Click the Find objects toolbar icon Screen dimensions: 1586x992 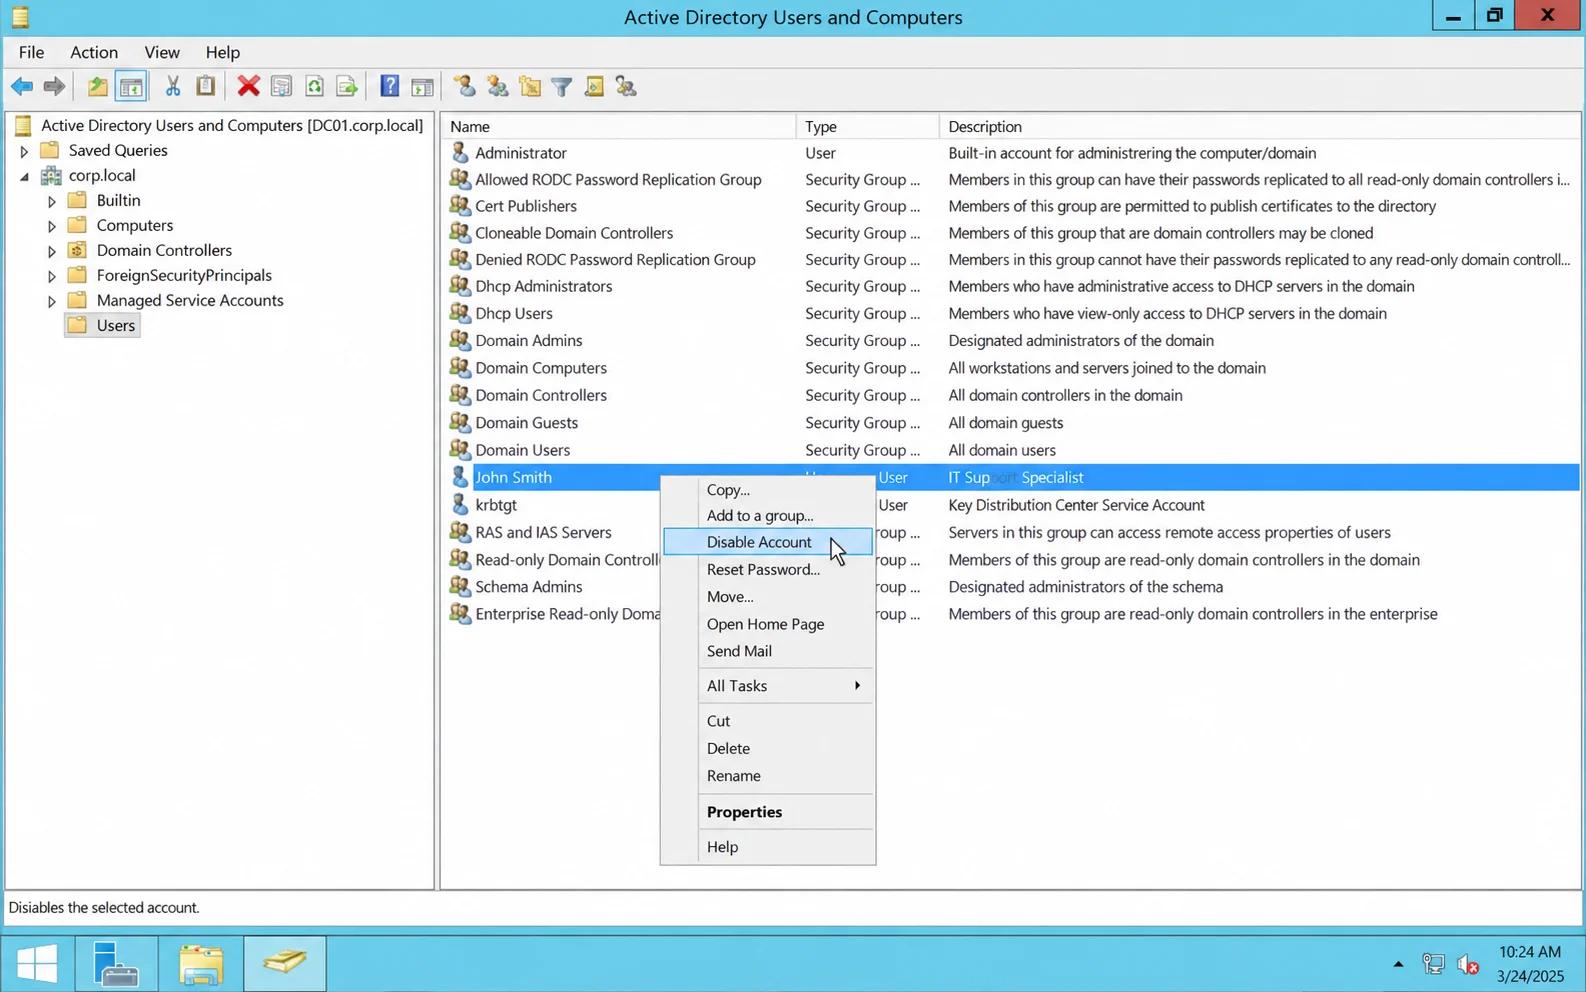[x=594, y=87]
